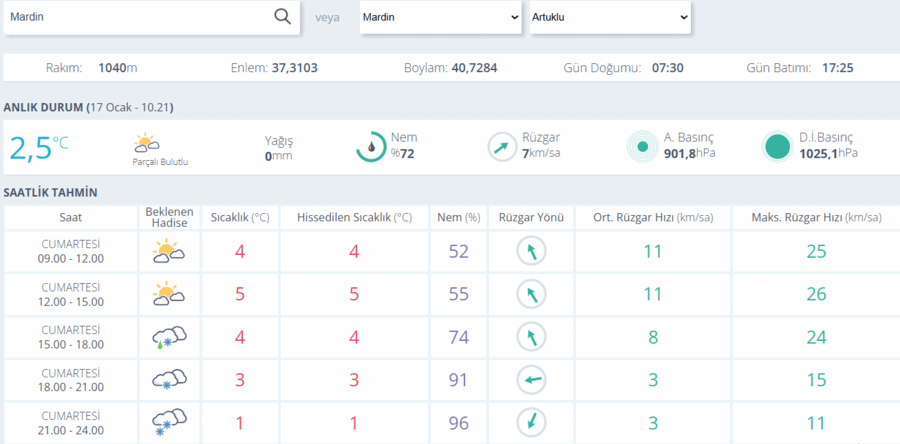Click the 21.00 - 24.00 snow cloud icon
The image size is (900, 444).
point(169,423)
